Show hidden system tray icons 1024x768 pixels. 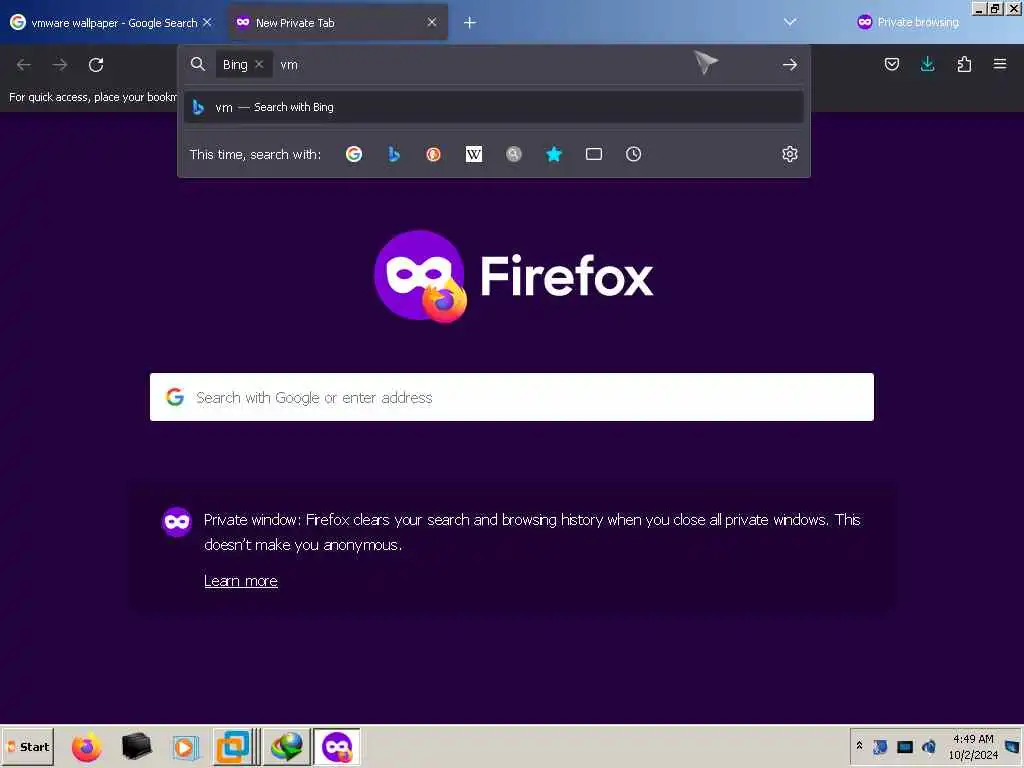859,745
